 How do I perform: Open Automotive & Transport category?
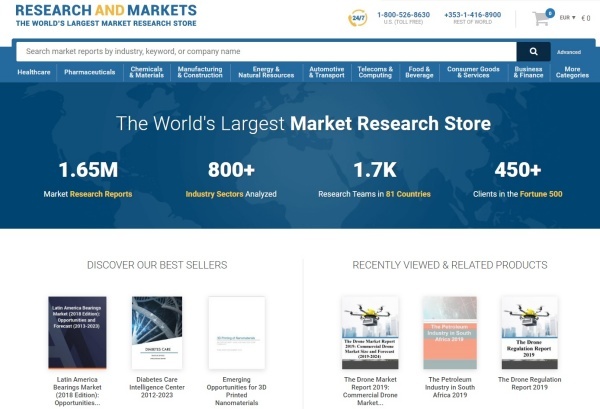point(327,72)
